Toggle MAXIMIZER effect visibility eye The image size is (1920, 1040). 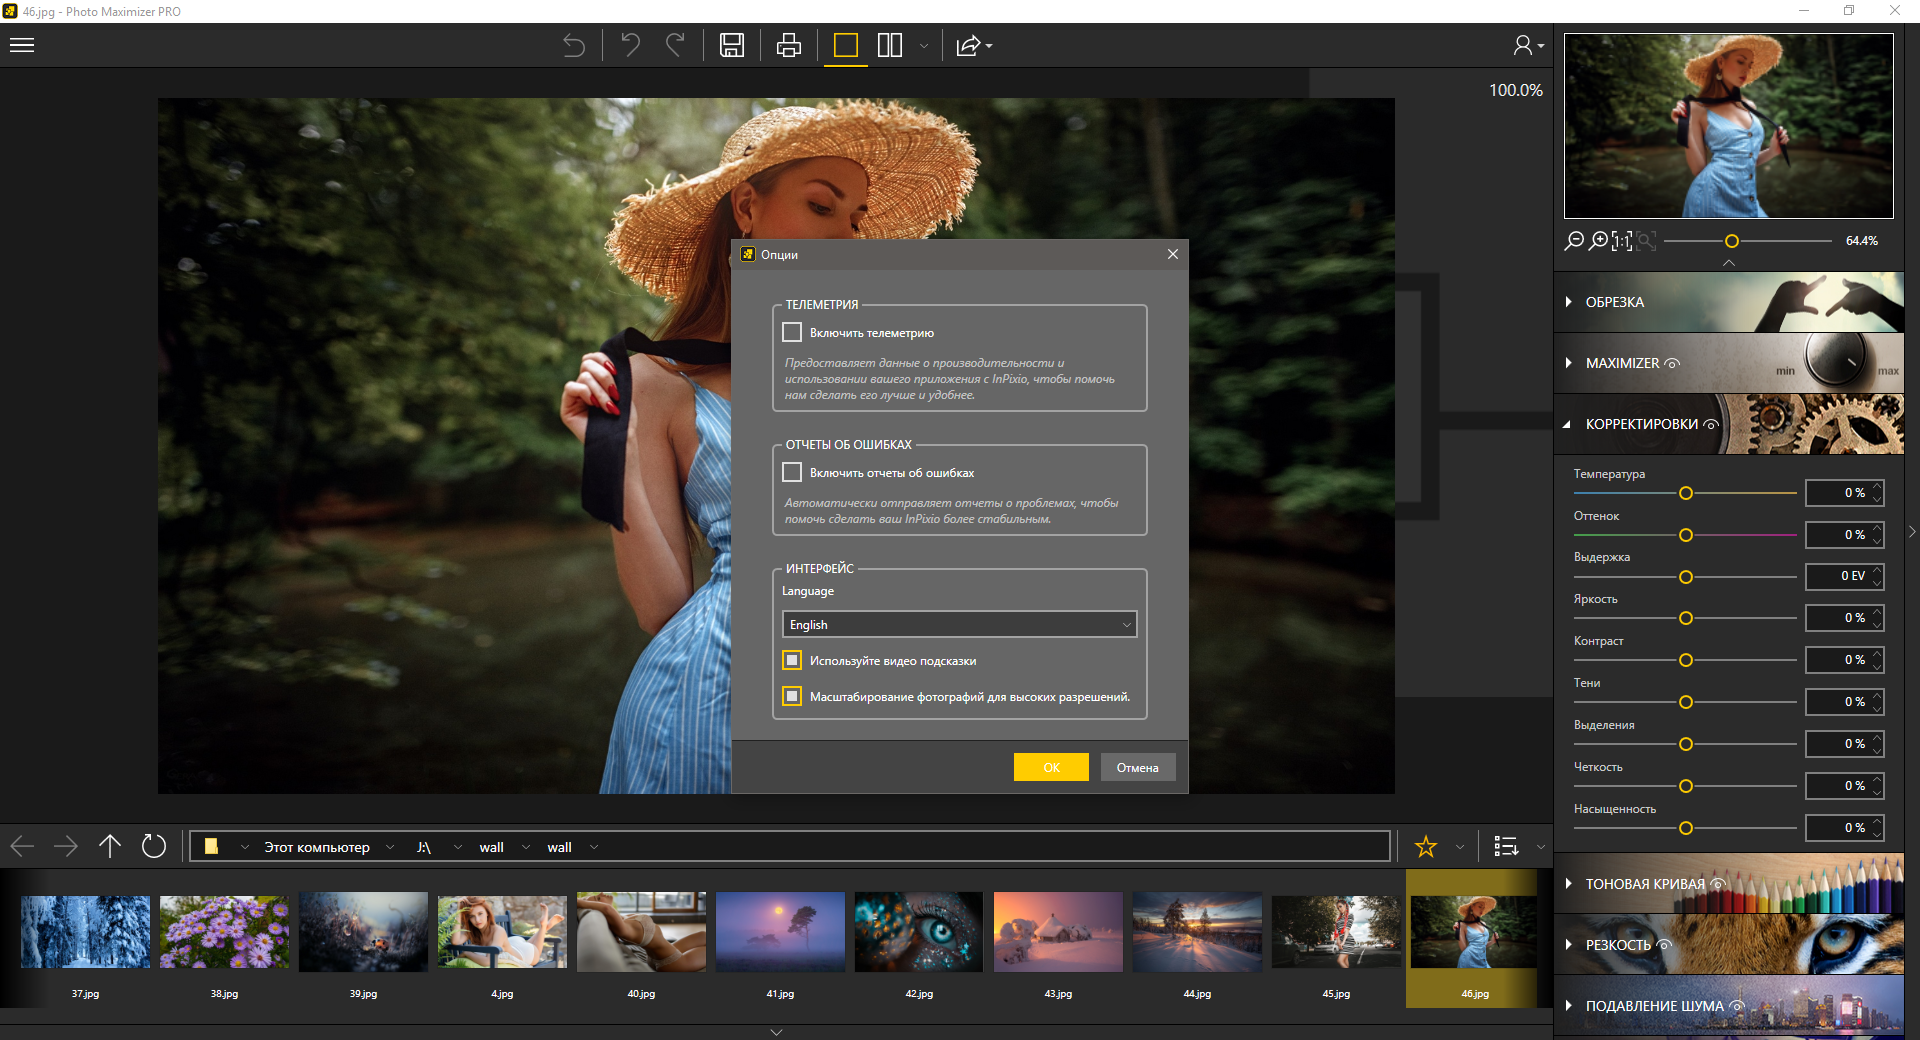1672,363
